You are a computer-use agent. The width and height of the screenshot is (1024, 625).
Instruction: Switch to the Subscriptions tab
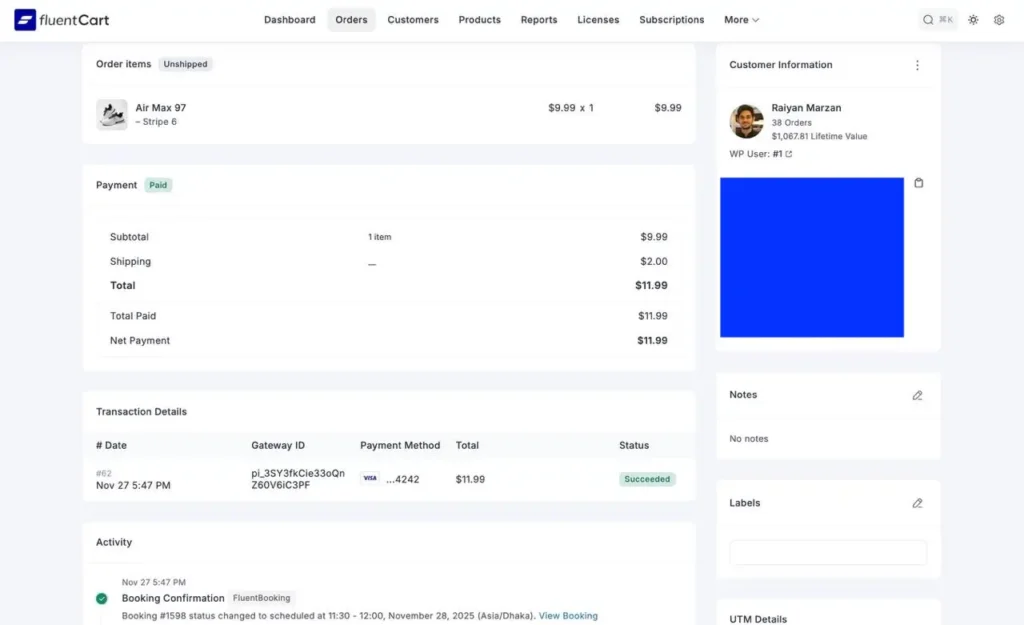[671, 20]
